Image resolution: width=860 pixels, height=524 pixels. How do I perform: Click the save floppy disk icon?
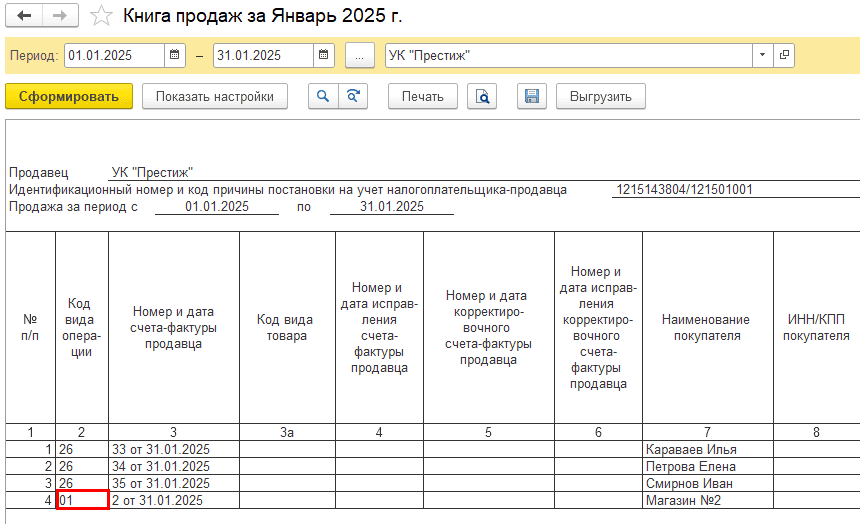[x=532, y=96]
